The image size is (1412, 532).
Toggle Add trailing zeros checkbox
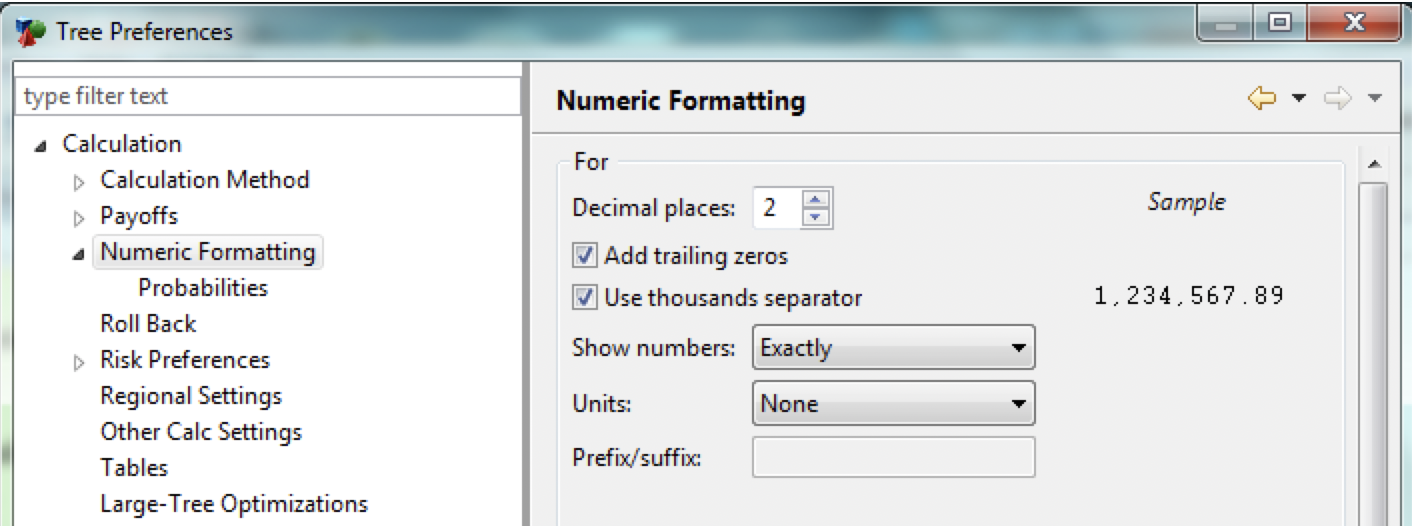tap(585, 256)
